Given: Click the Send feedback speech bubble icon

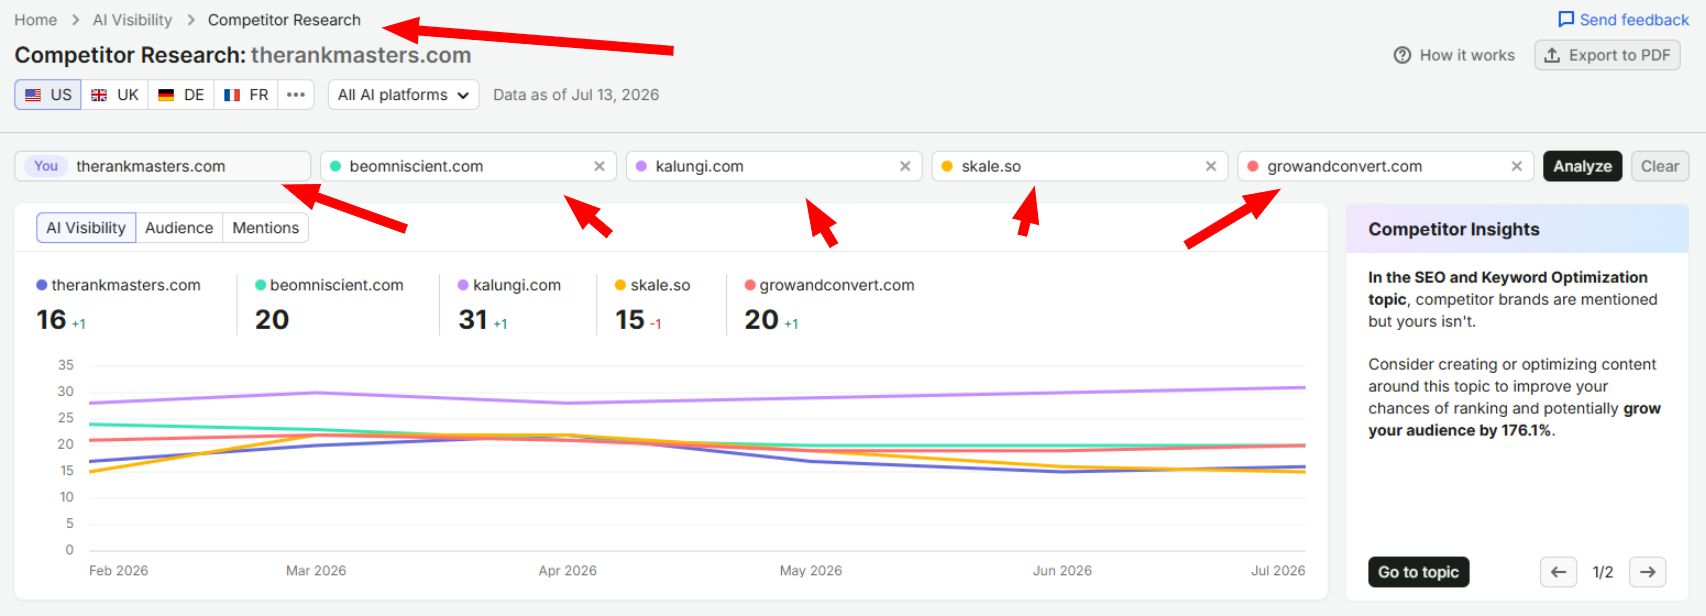Looking at the screenshot, I should point(1566,20).
